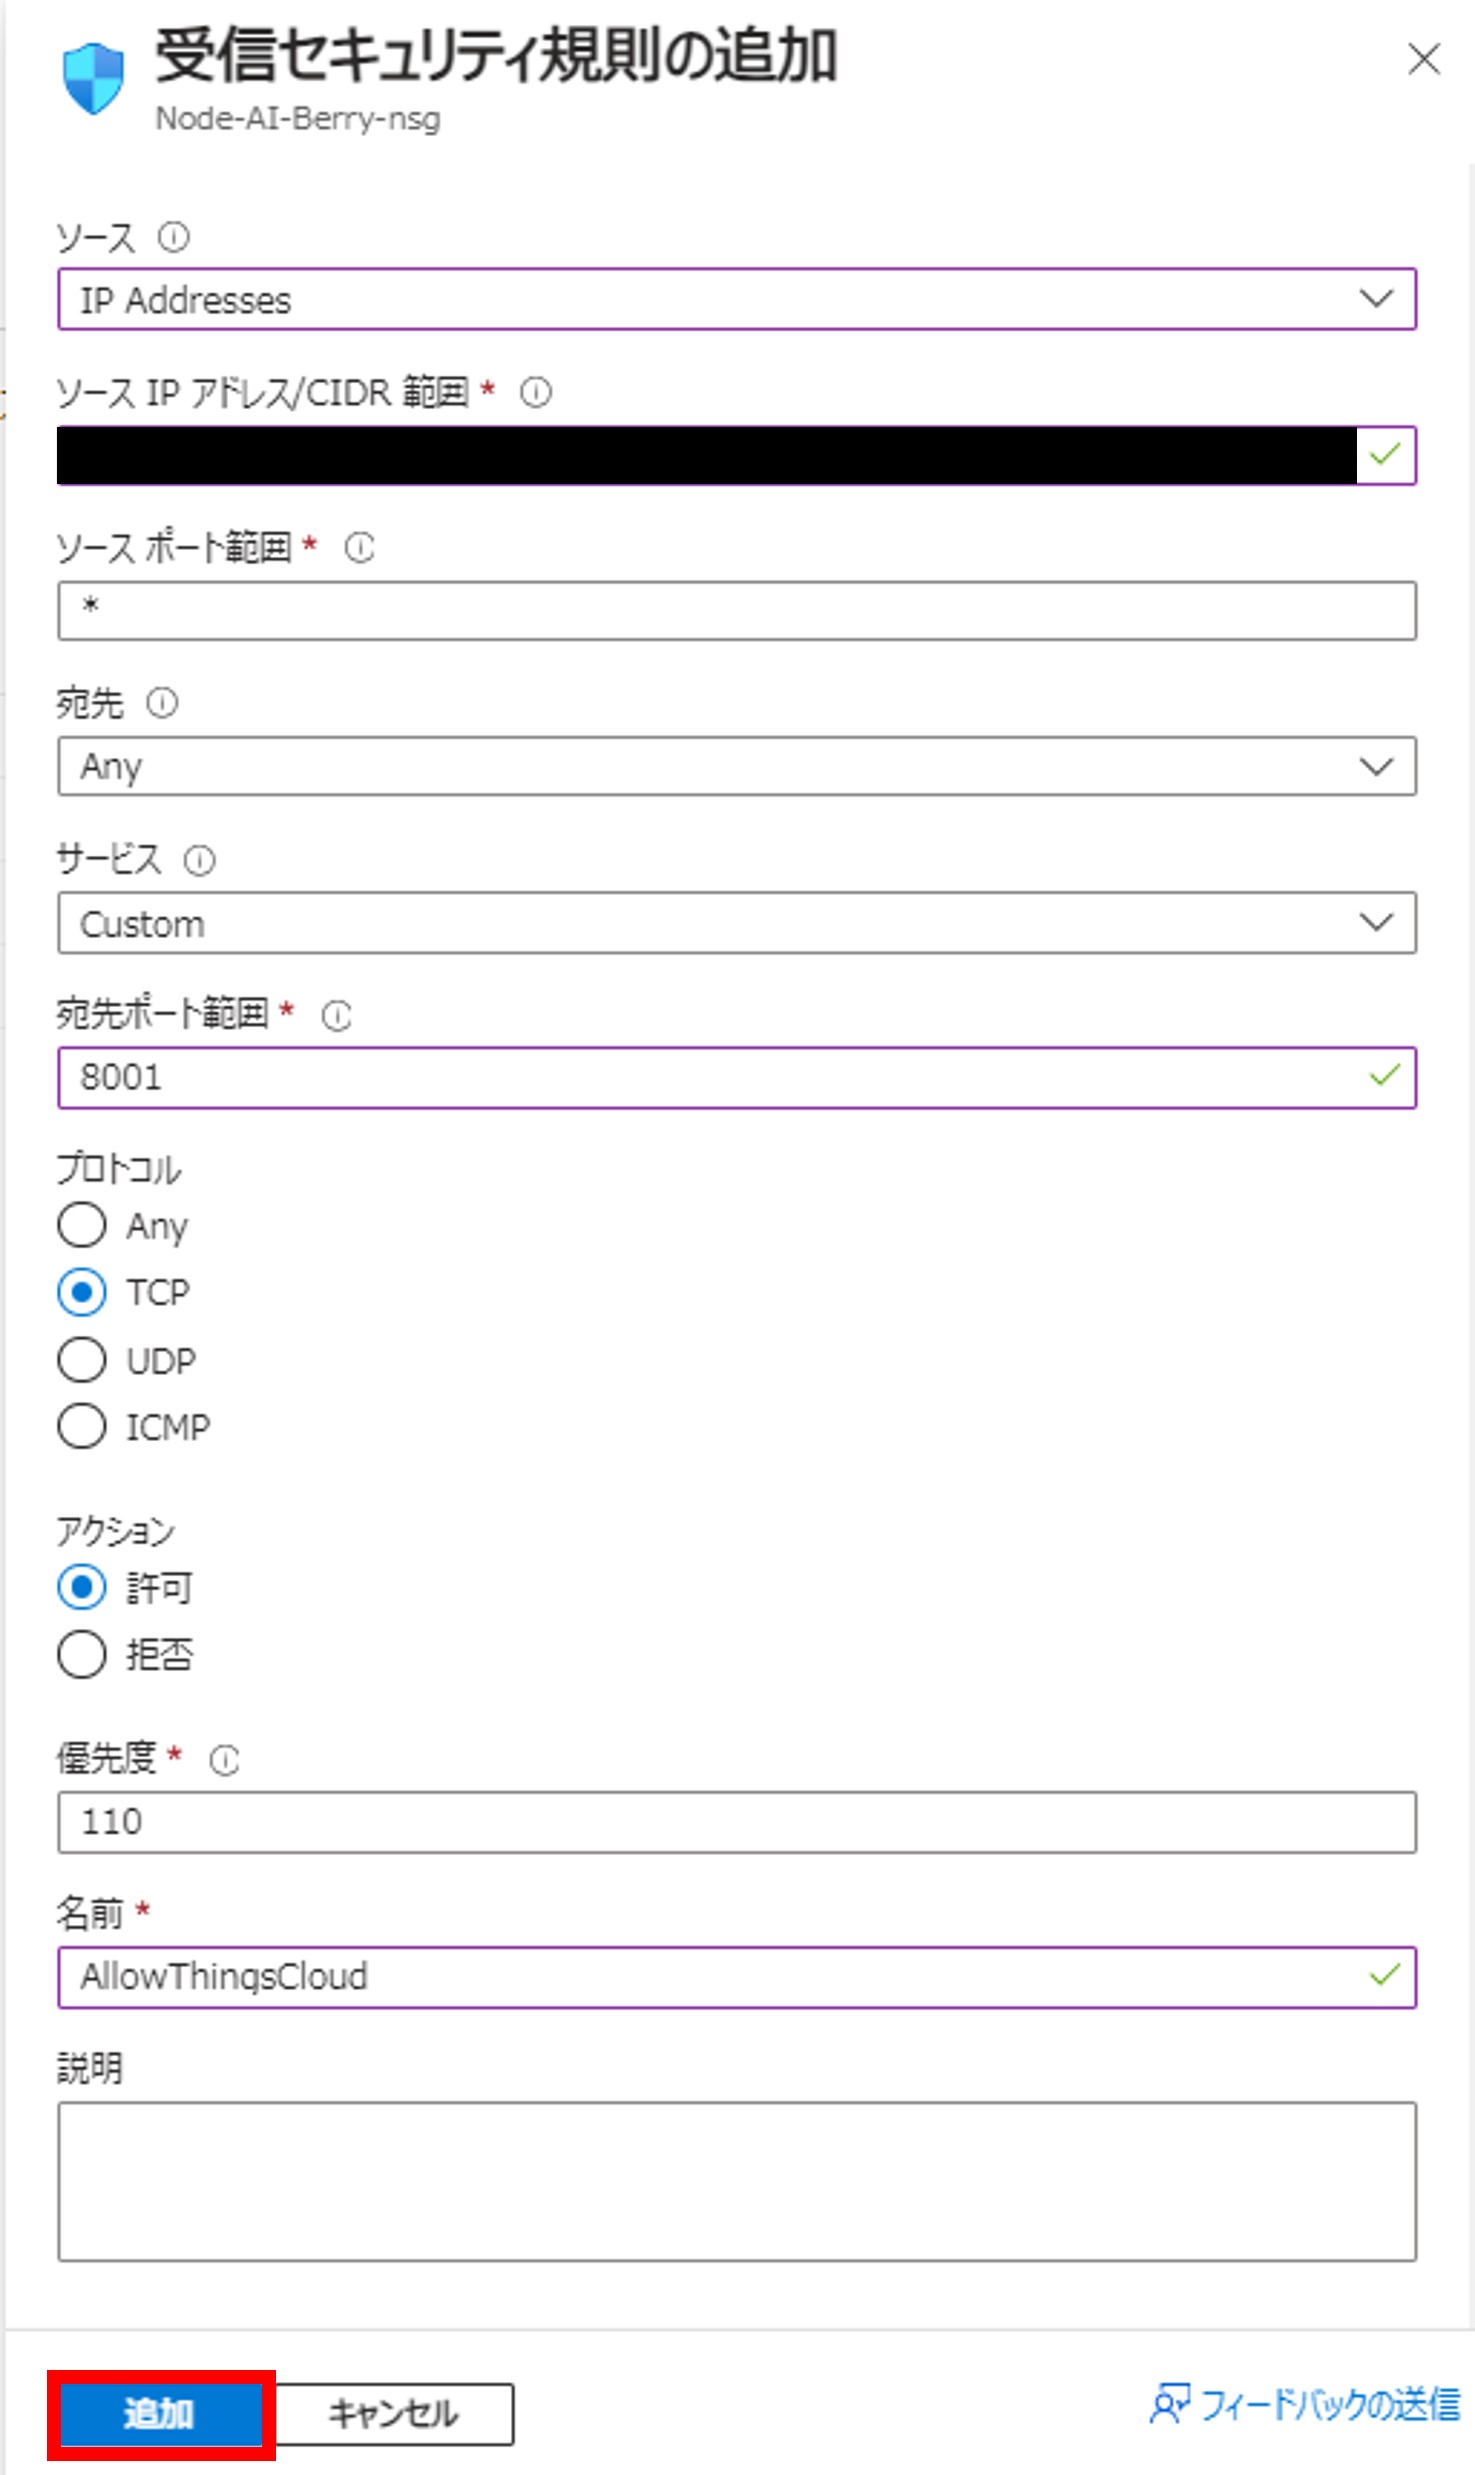Select the ICMP protocol option
Viewport: 1475px width, 2475px height.
point(82,1427)
